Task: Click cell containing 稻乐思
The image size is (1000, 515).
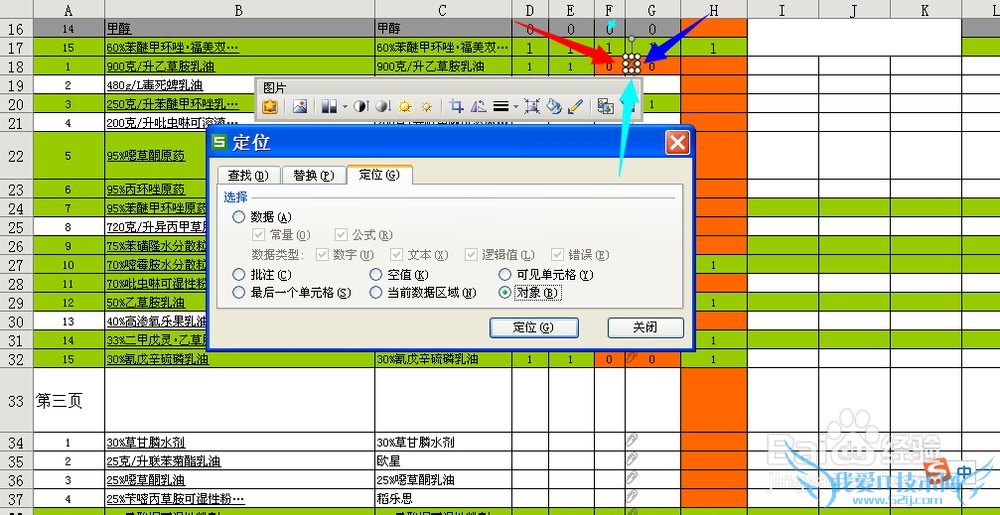Action: tap(443, 498)
